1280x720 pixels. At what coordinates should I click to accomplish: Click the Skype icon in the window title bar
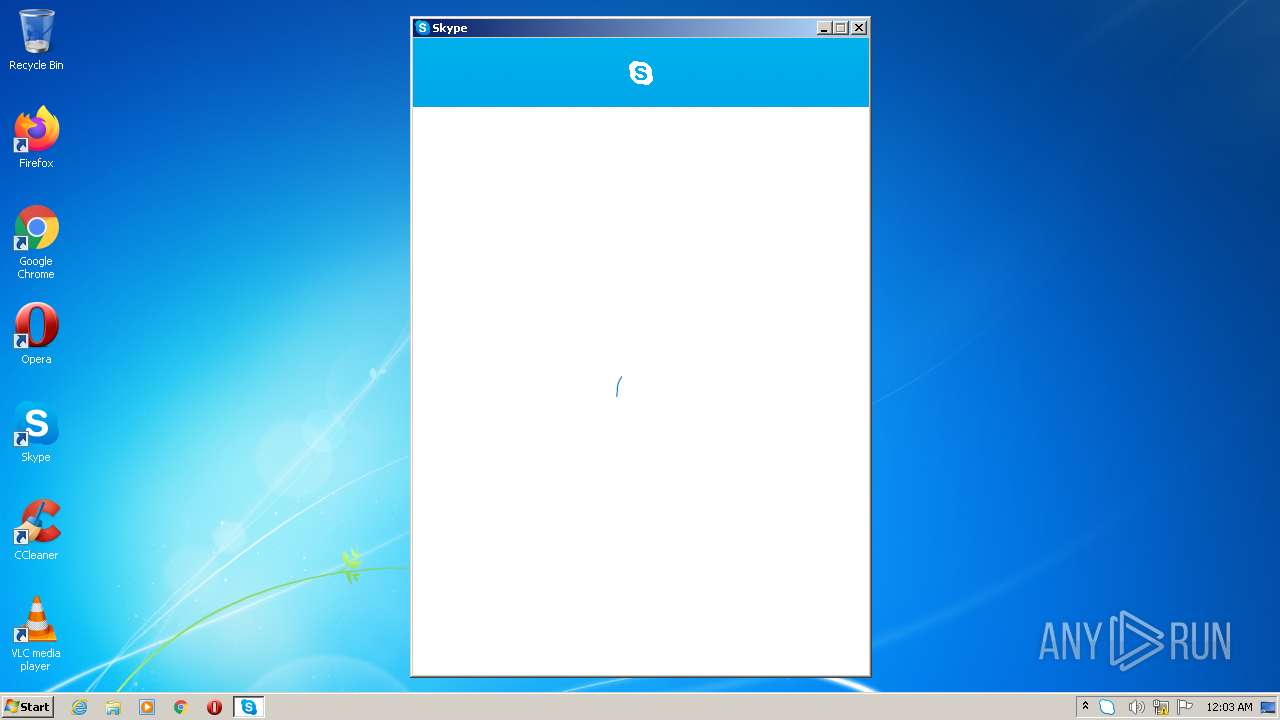click(x=423, y=28)
